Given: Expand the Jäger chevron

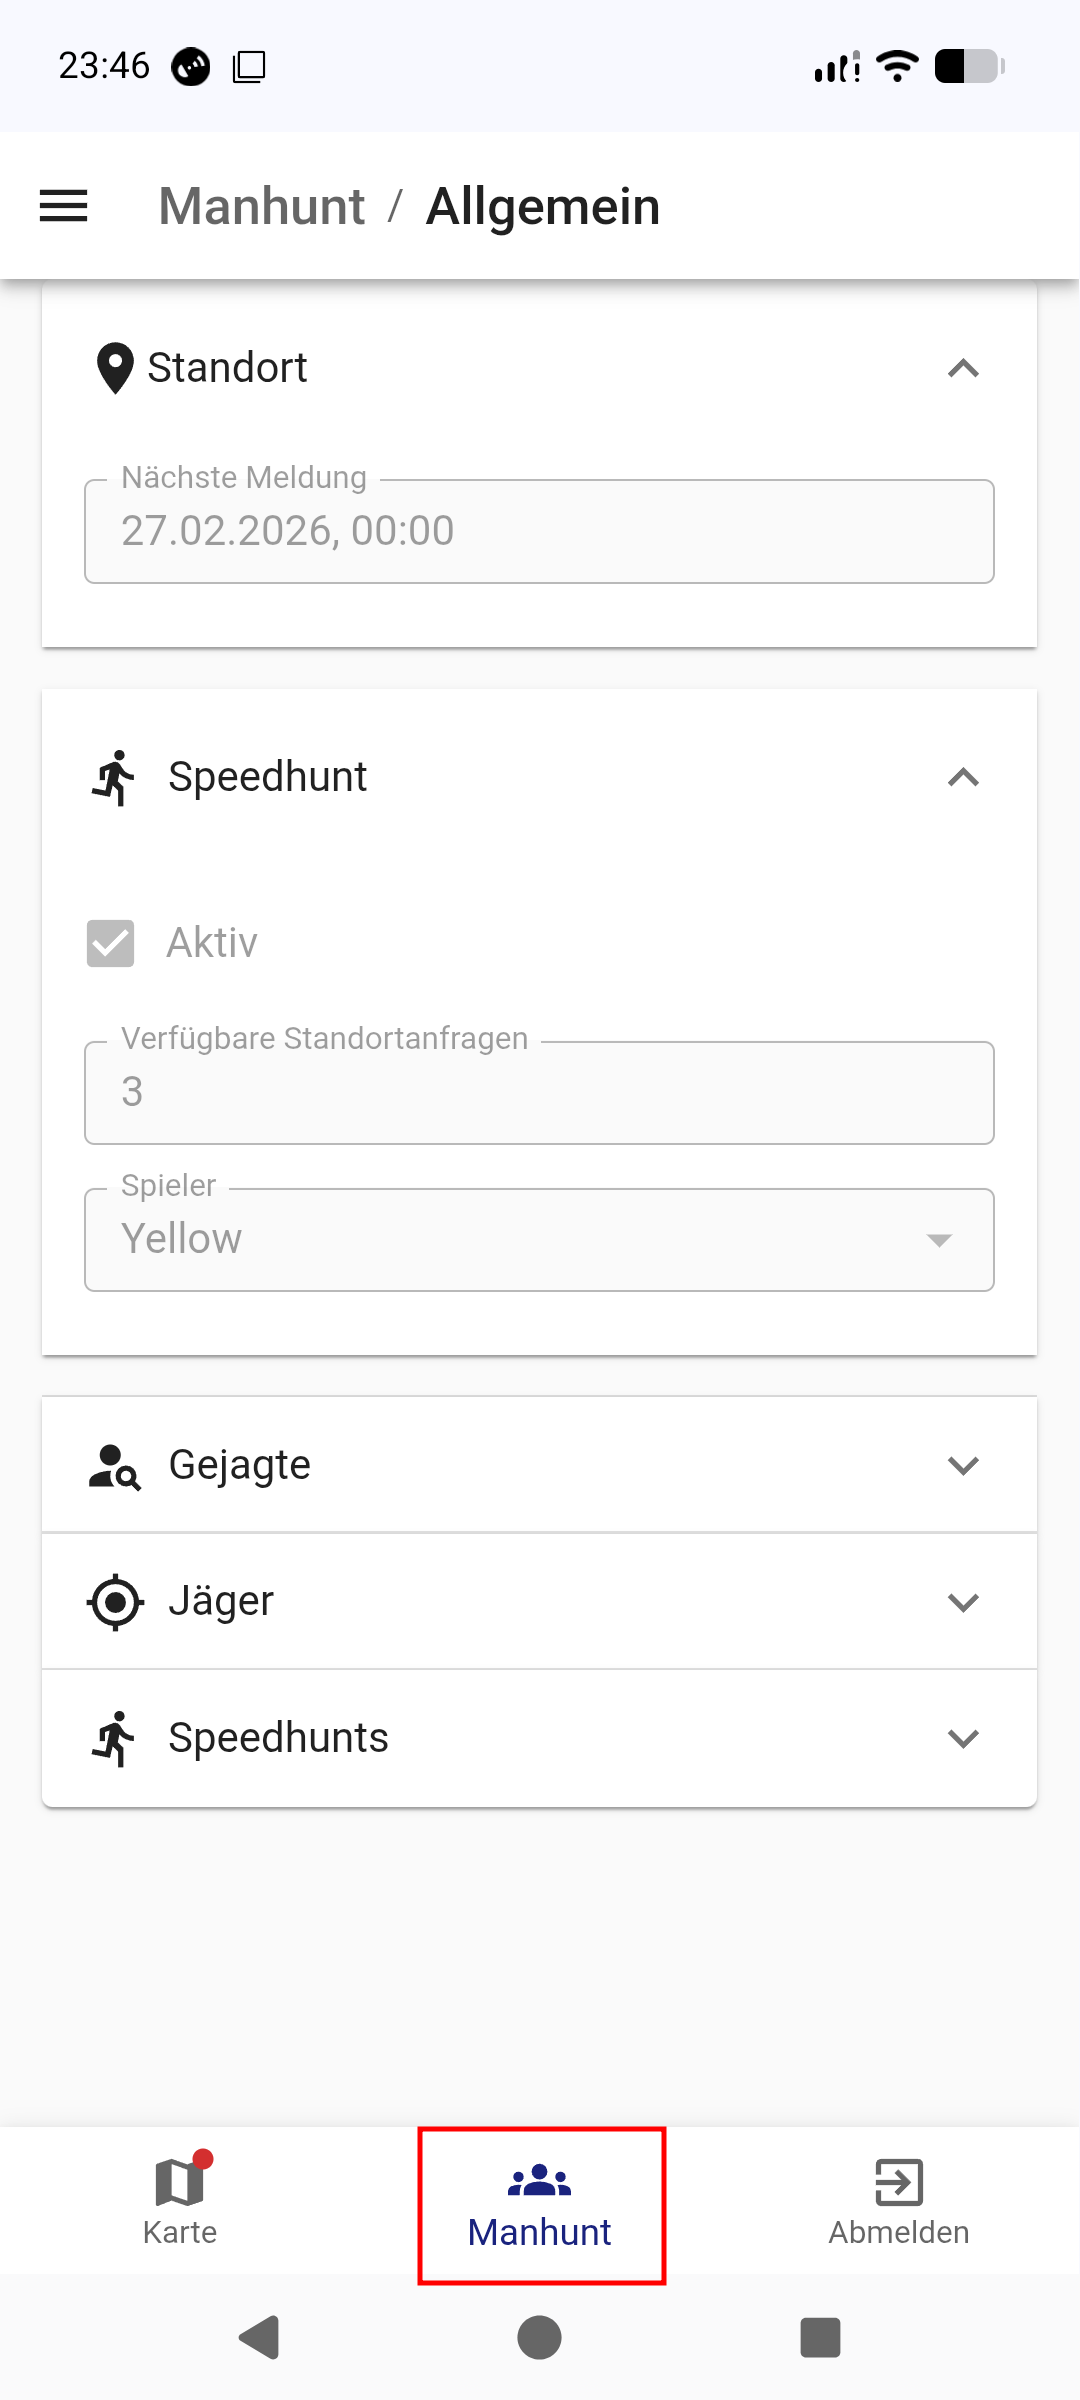Looking at the screenshot, I should coord(963,1600).
